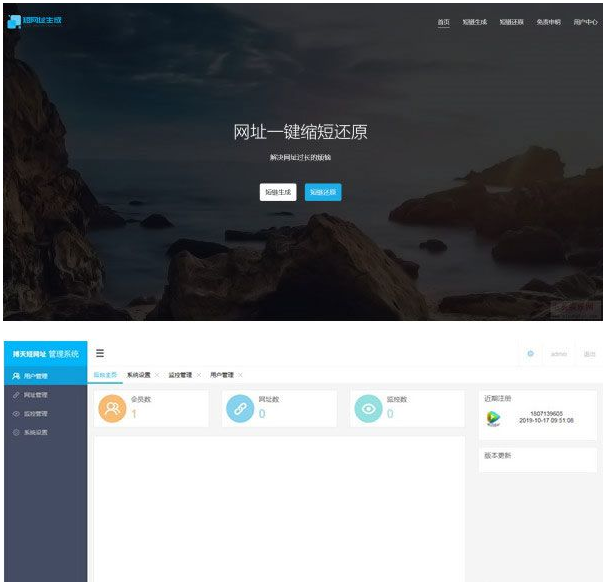Image resolution: width=606 pixels, height=582 pixels.
Task: Click the 退出 logout link
Action: click(x=589, y=354)
